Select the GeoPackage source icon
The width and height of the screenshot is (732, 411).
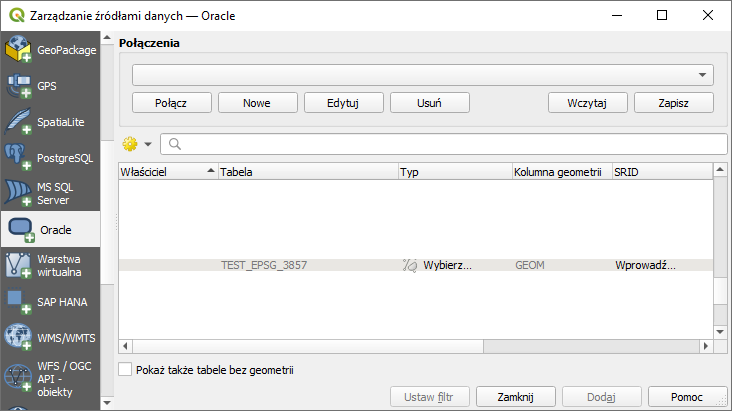tap(19, 50)
